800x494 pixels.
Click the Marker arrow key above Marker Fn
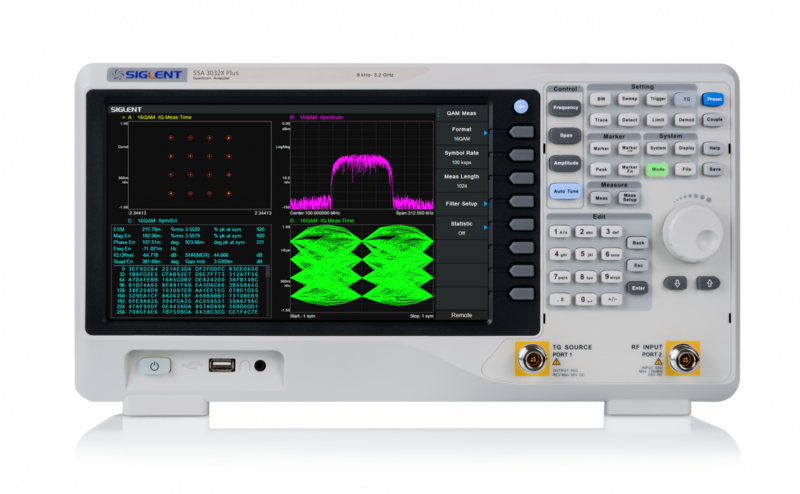(629, 149)
